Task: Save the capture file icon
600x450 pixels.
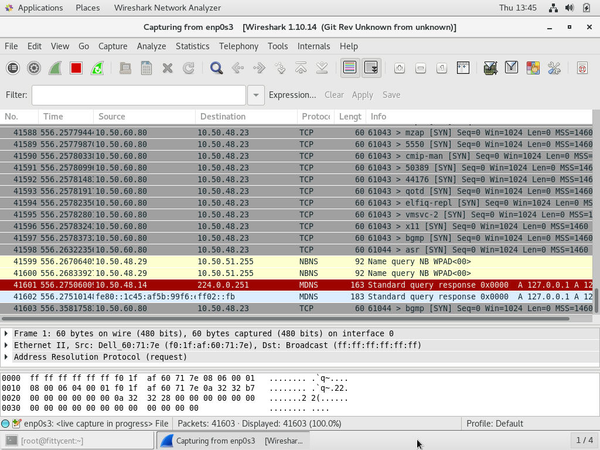Action: coord(146,68)
